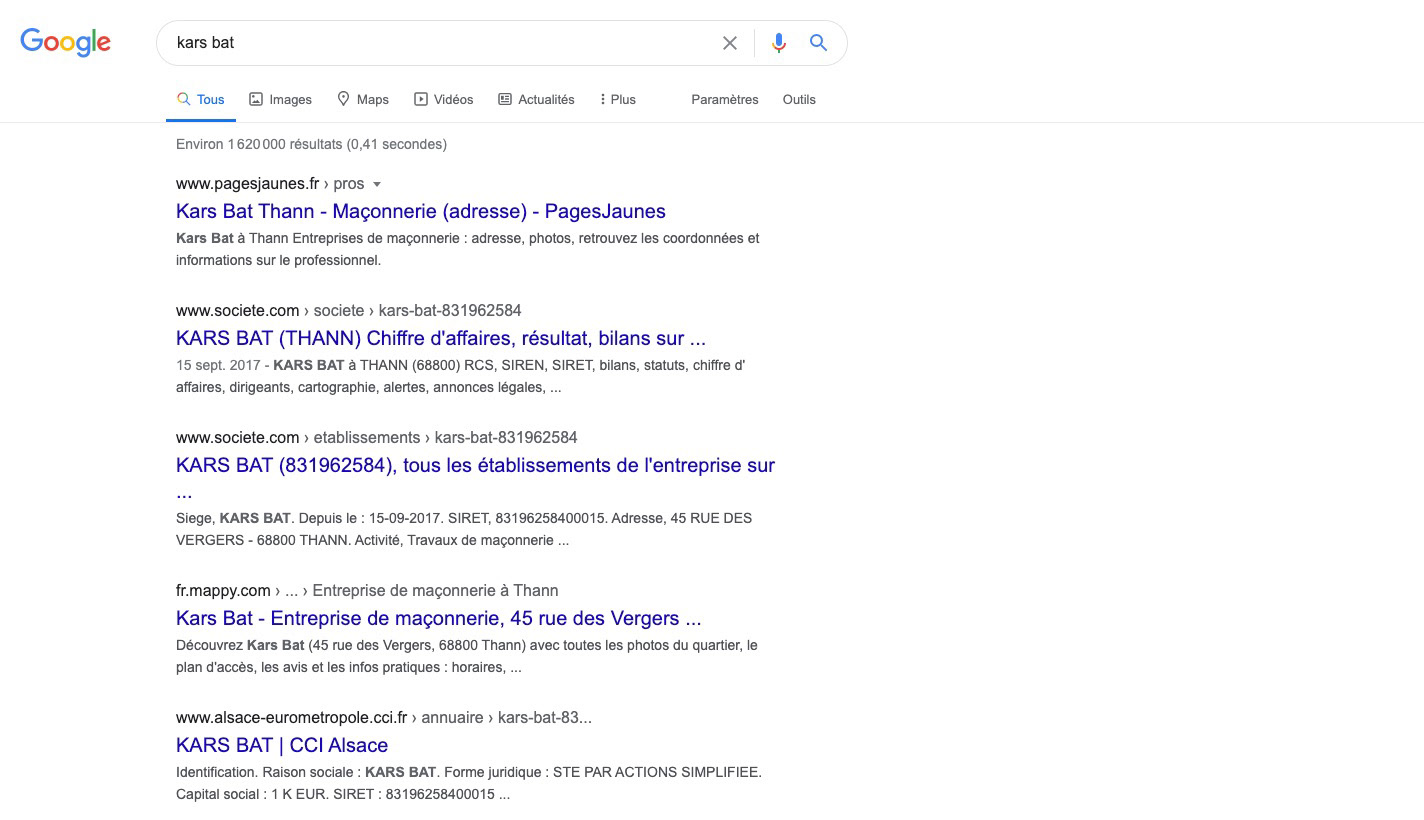Open KARS BAT (THANN) Chiffre d'affaires link
1424x820 pixels.
point(440,338)
